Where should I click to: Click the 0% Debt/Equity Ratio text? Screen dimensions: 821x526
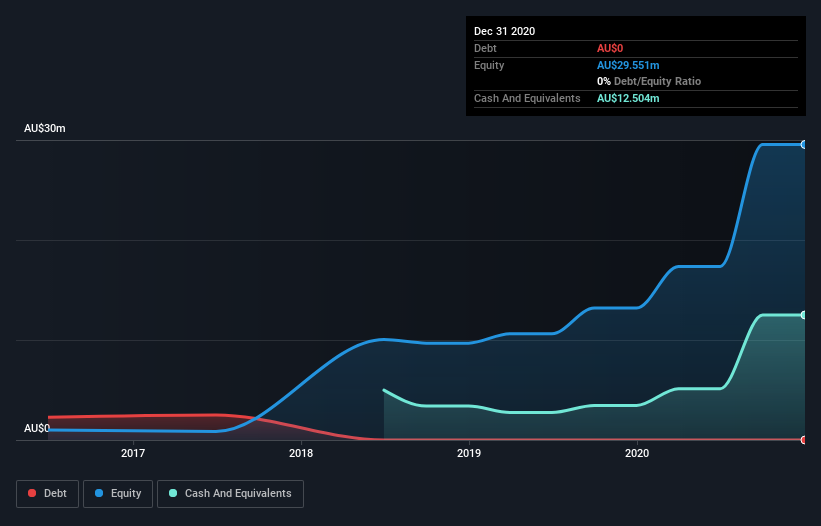[x=649, y=81]
